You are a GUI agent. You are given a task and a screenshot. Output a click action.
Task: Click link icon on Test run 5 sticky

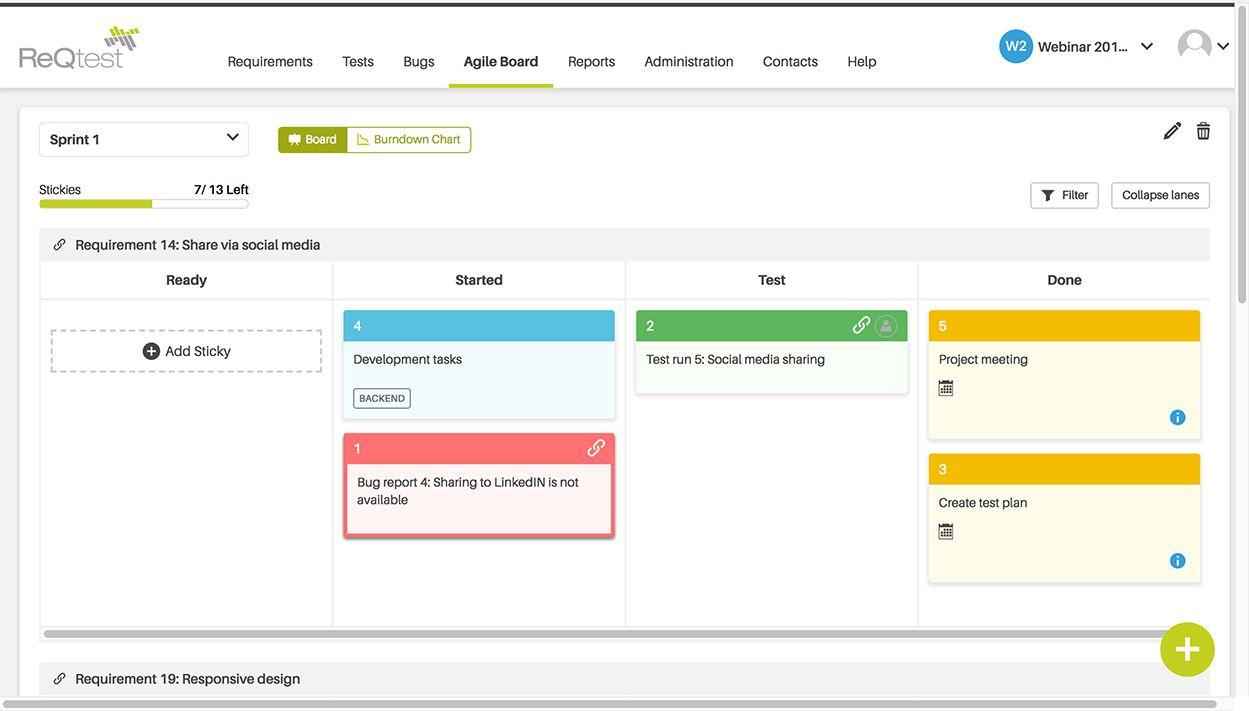pos(861,325)
